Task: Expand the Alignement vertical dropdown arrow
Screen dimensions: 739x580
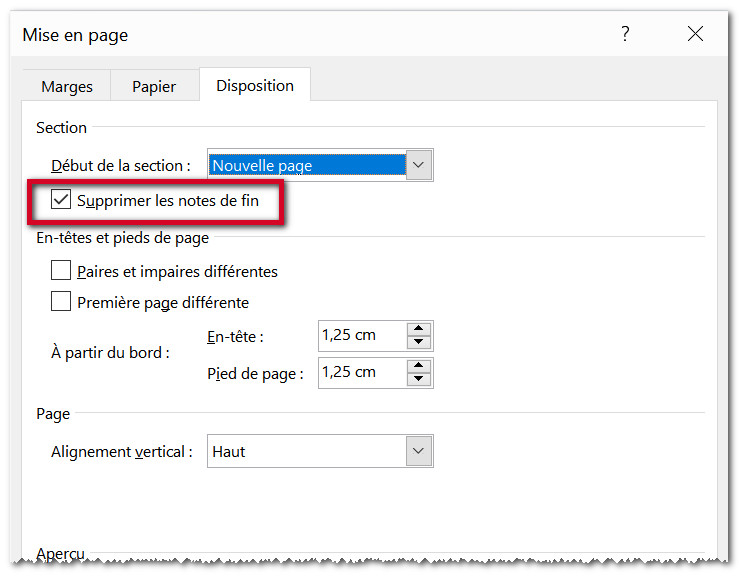Action: 419,452
